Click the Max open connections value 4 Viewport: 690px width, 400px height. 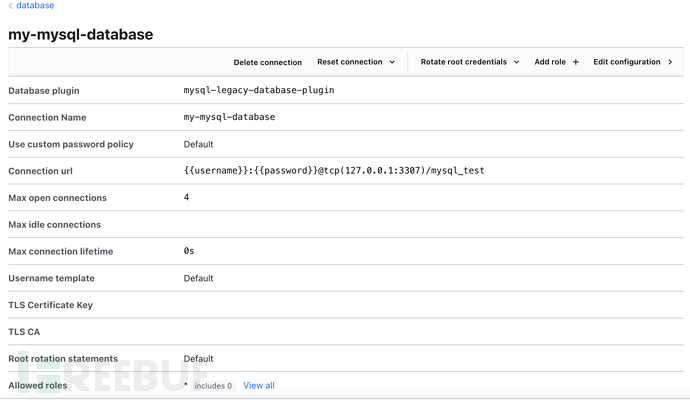click(x=187, y=197)
